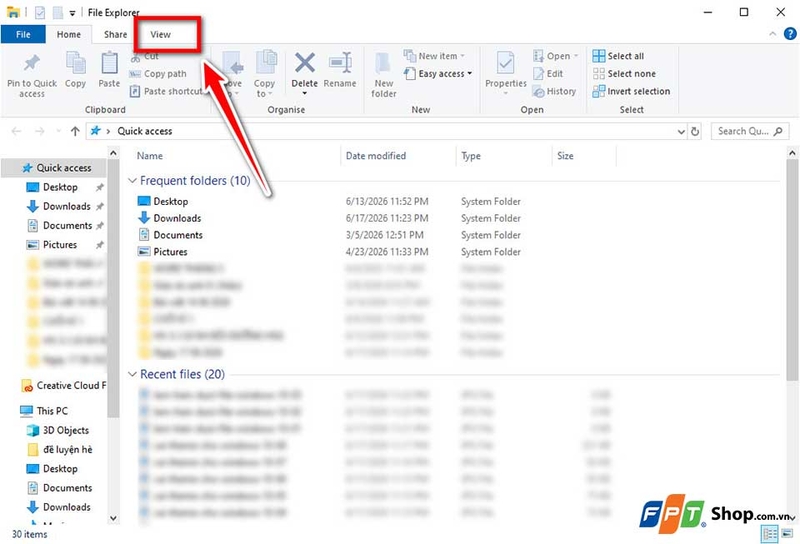
Task: Select Copy path in Clipboard group
Action: 158,73
